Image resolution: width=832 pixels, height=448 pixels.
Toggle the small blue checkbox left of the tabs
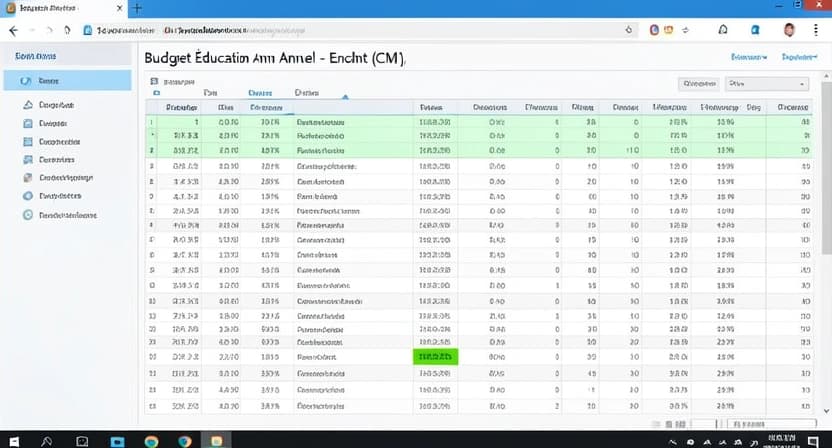(x=157, y=93)
